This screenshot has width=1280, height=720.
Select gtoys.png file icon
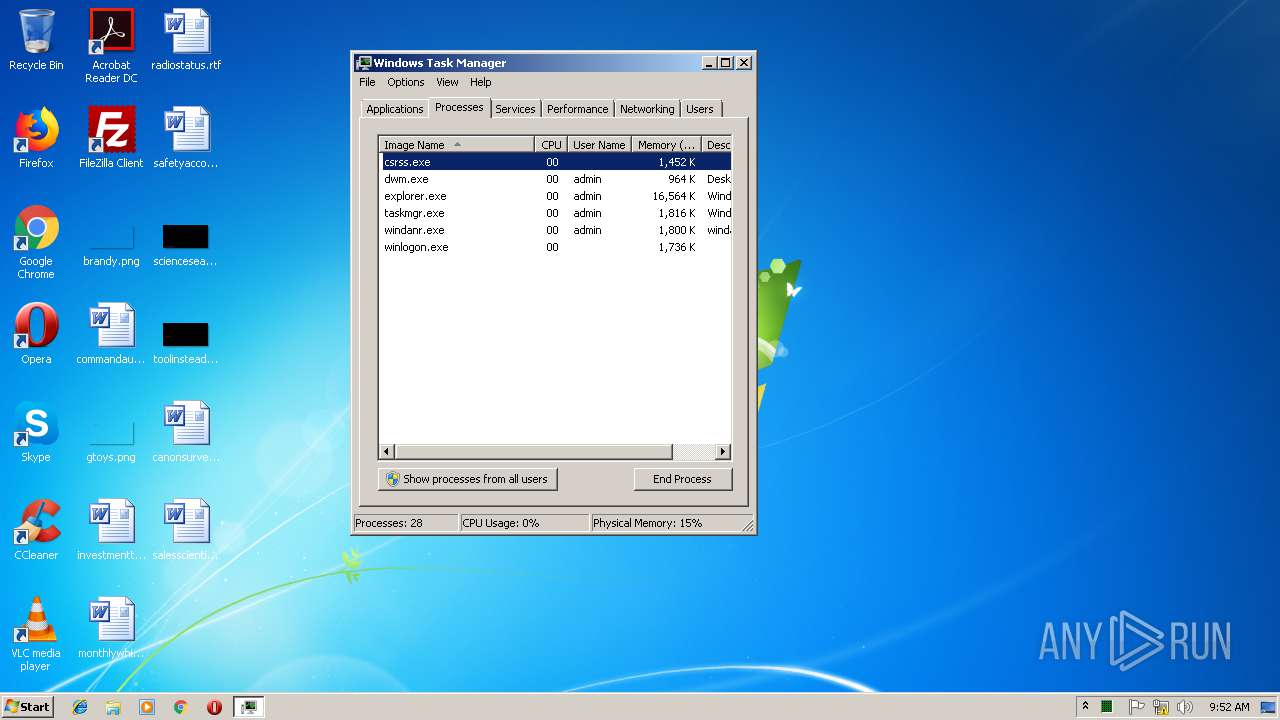pos(111,440)
